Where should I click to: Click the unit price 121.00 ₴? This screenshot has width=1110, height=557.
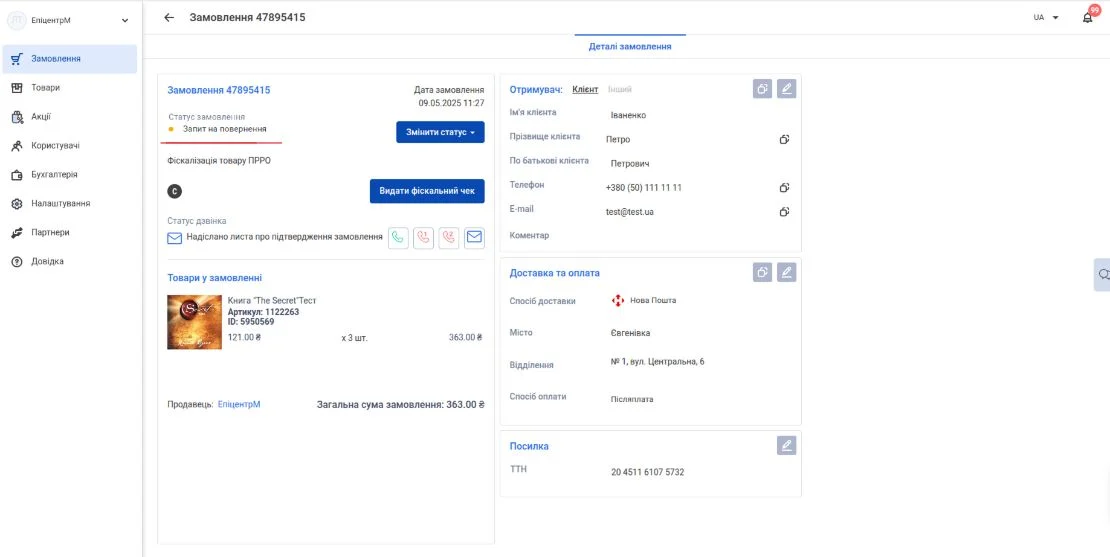click(244, 338)
